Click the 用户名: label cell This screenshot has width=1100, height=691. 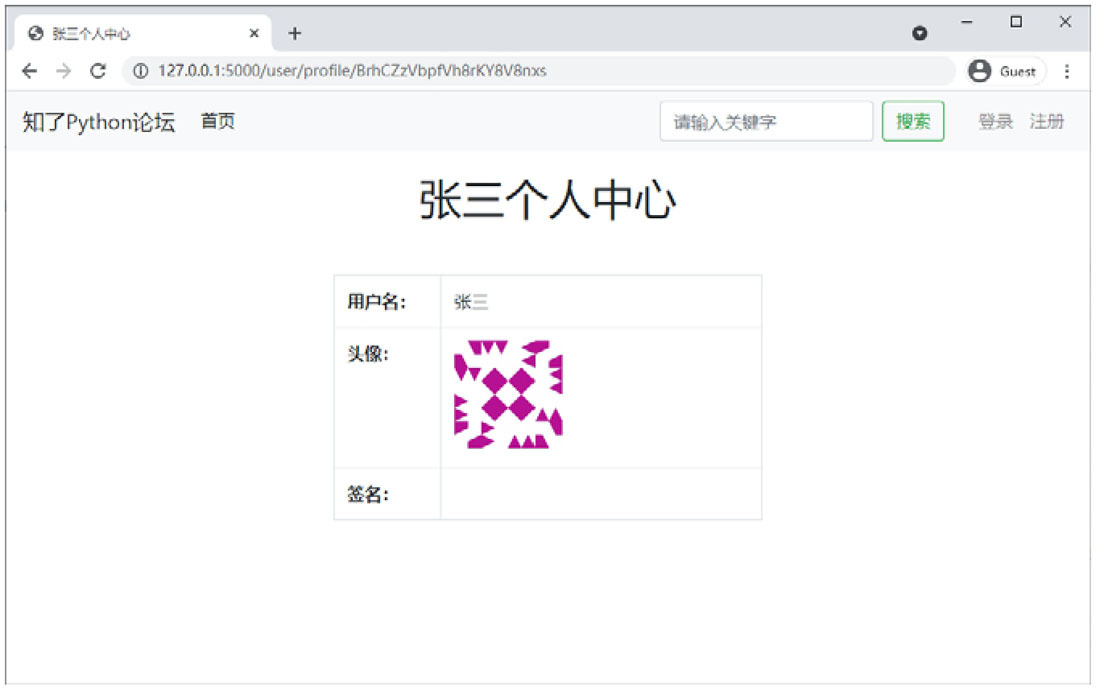pyautogui.click(x=387, y=302)
